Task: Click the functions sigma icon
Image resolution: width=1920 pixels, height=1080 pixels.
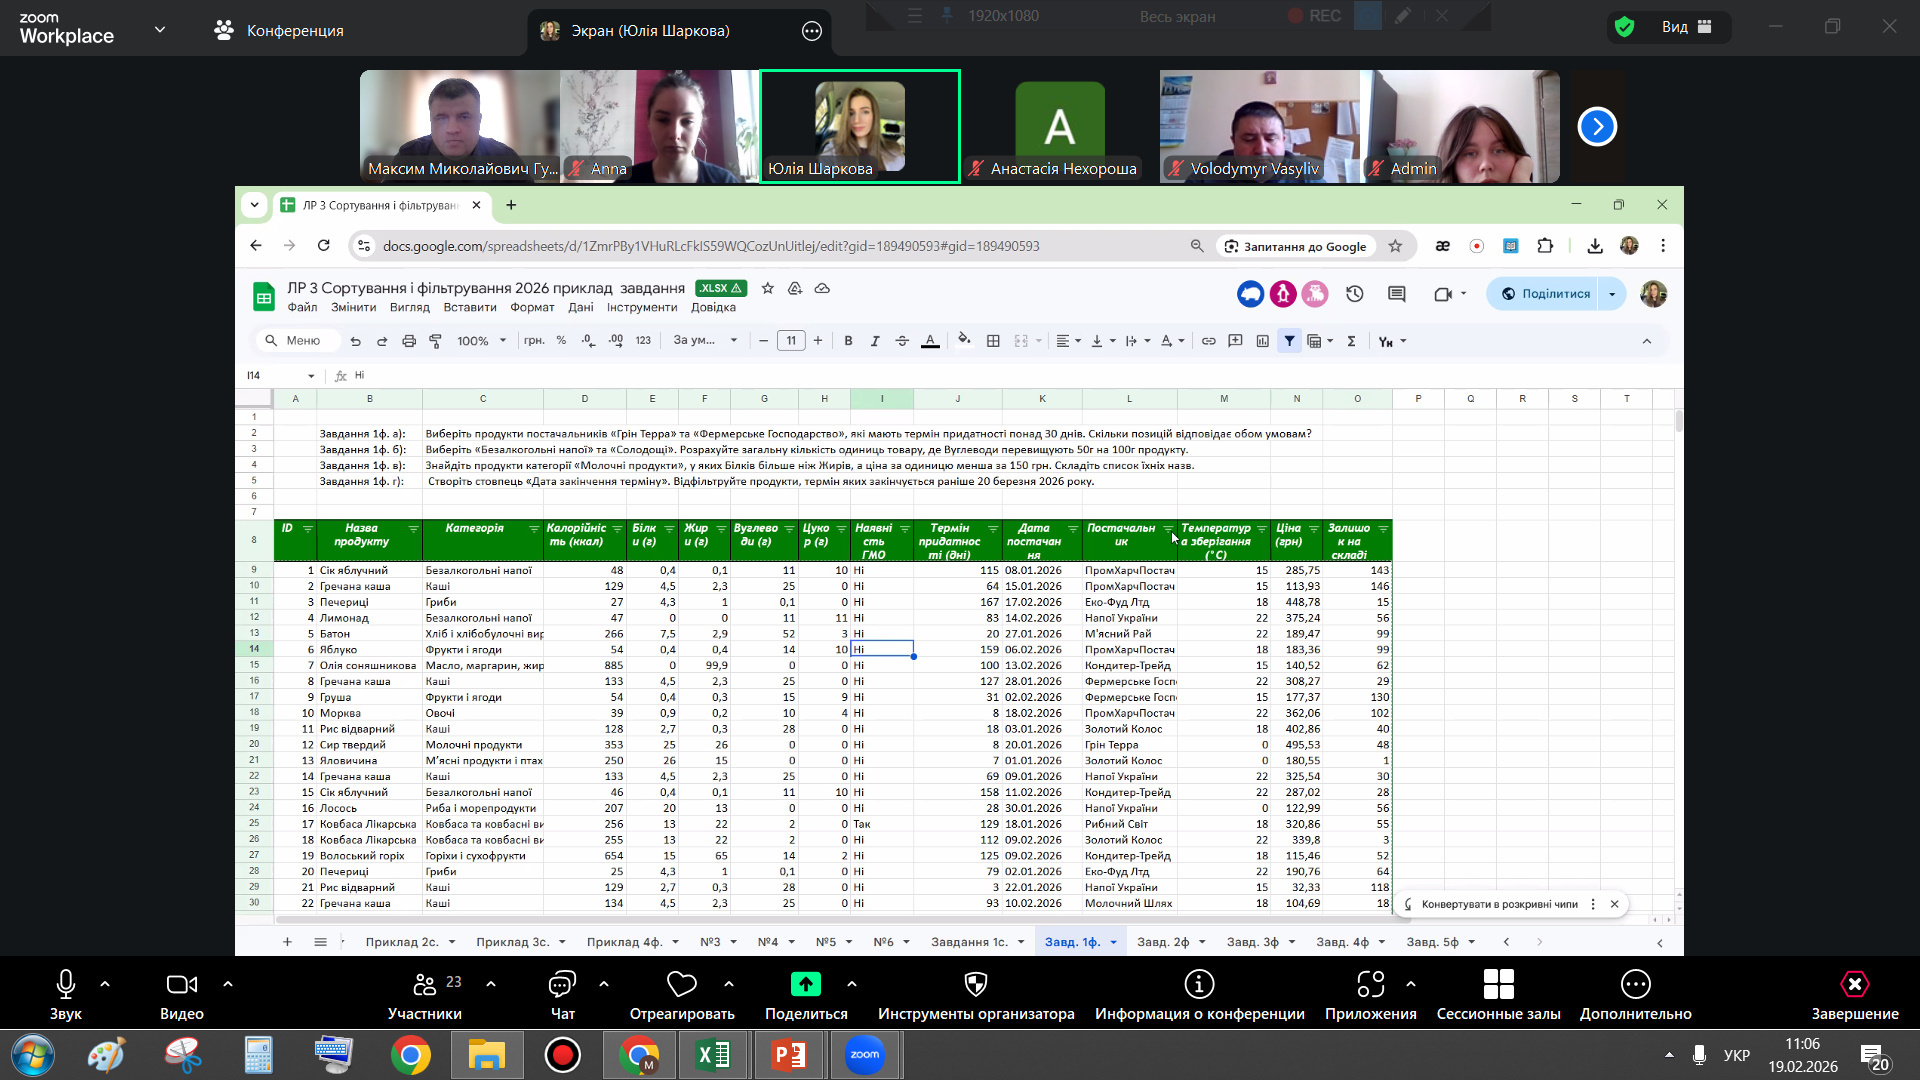Action: (x=1351, y=341)
